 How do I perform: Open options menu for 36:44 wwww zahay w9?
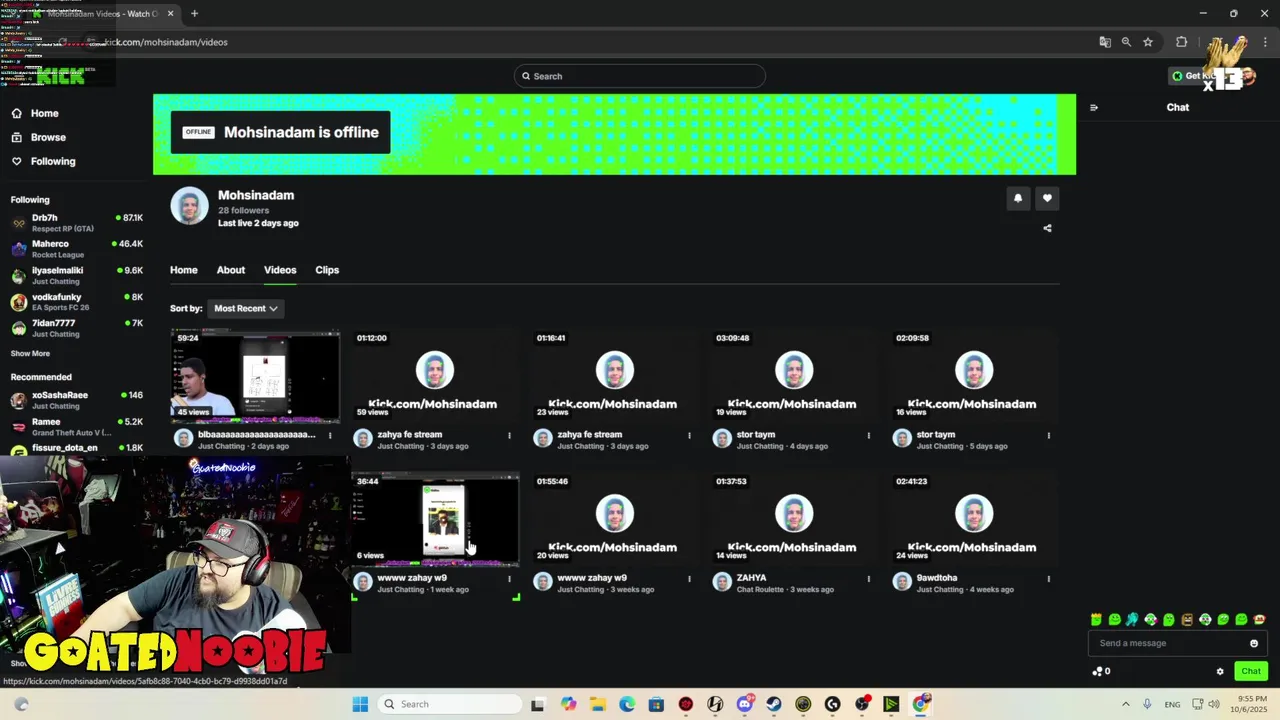tap(509, 578)
